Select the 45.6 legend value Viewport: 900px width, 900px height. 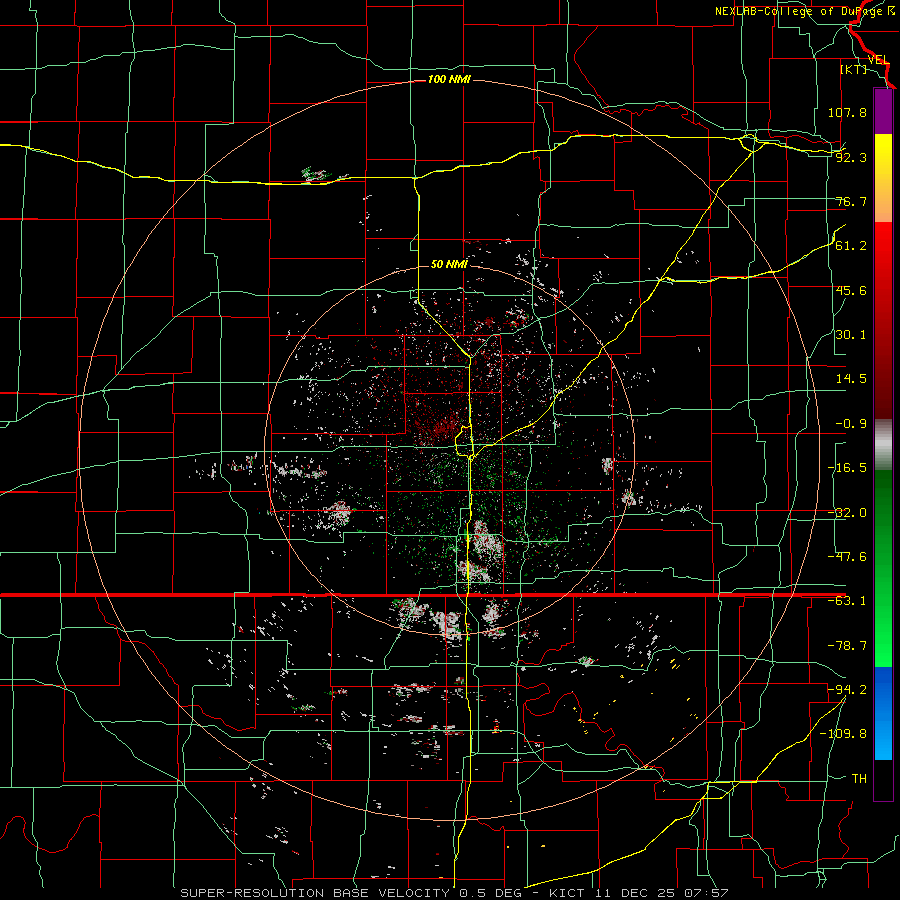pos(851,290)
